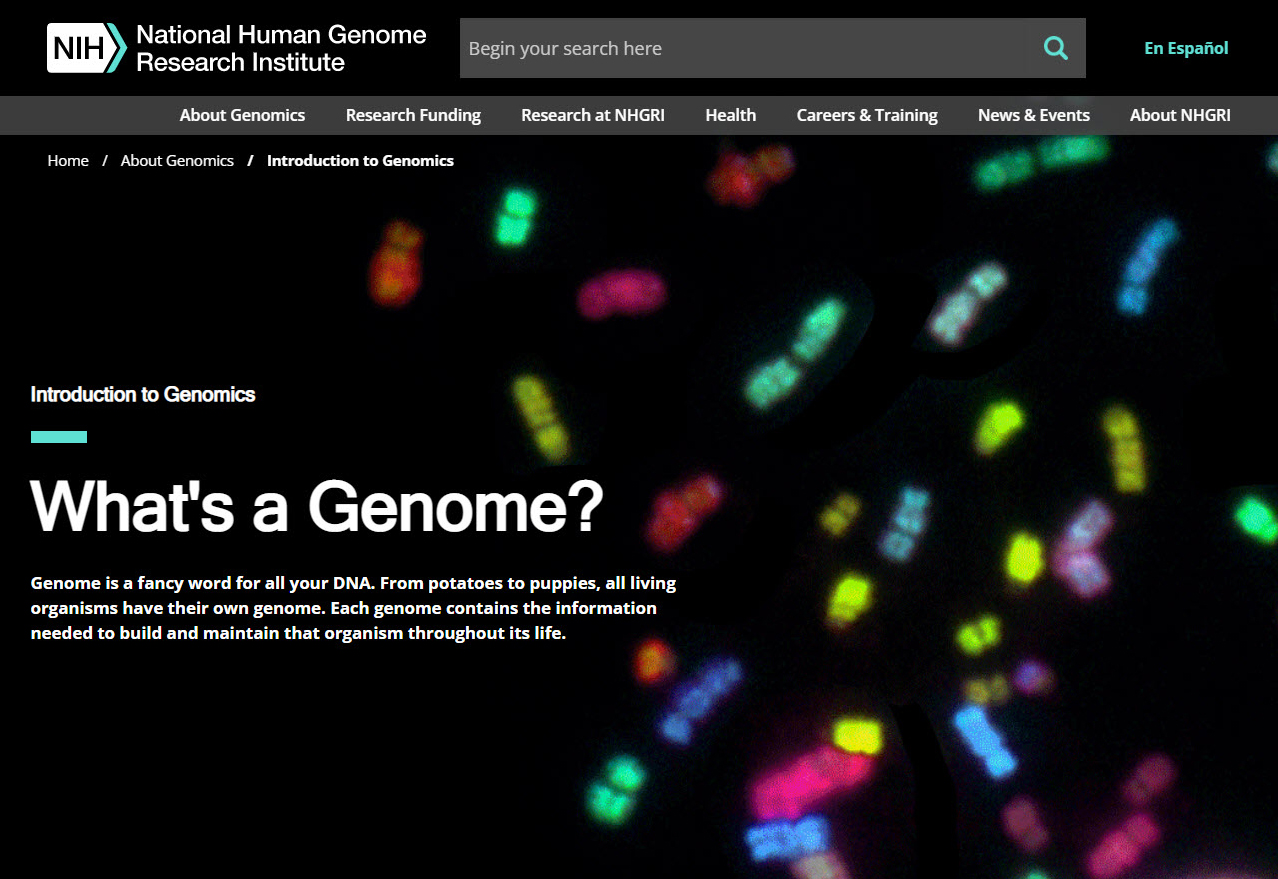Screen dimensions: 1278x879
Task: Click the teal accent bar under the title
Action: (58, 436)
